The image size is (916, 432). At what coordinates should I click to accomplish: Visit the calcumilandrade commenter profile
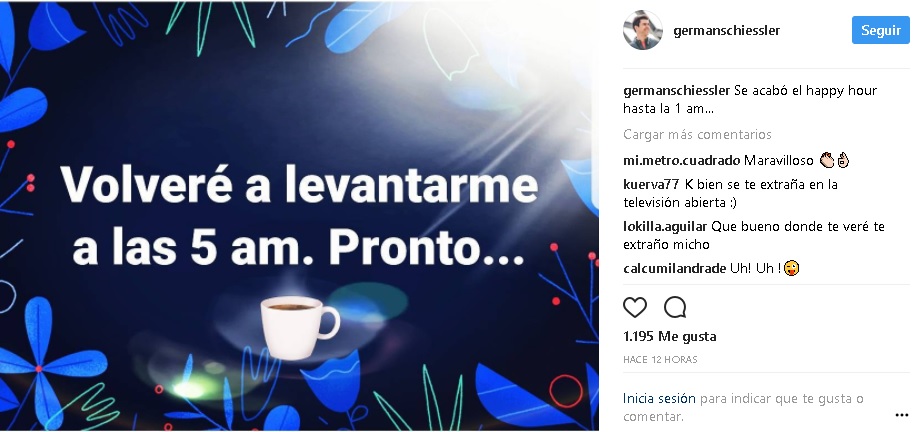675,268
